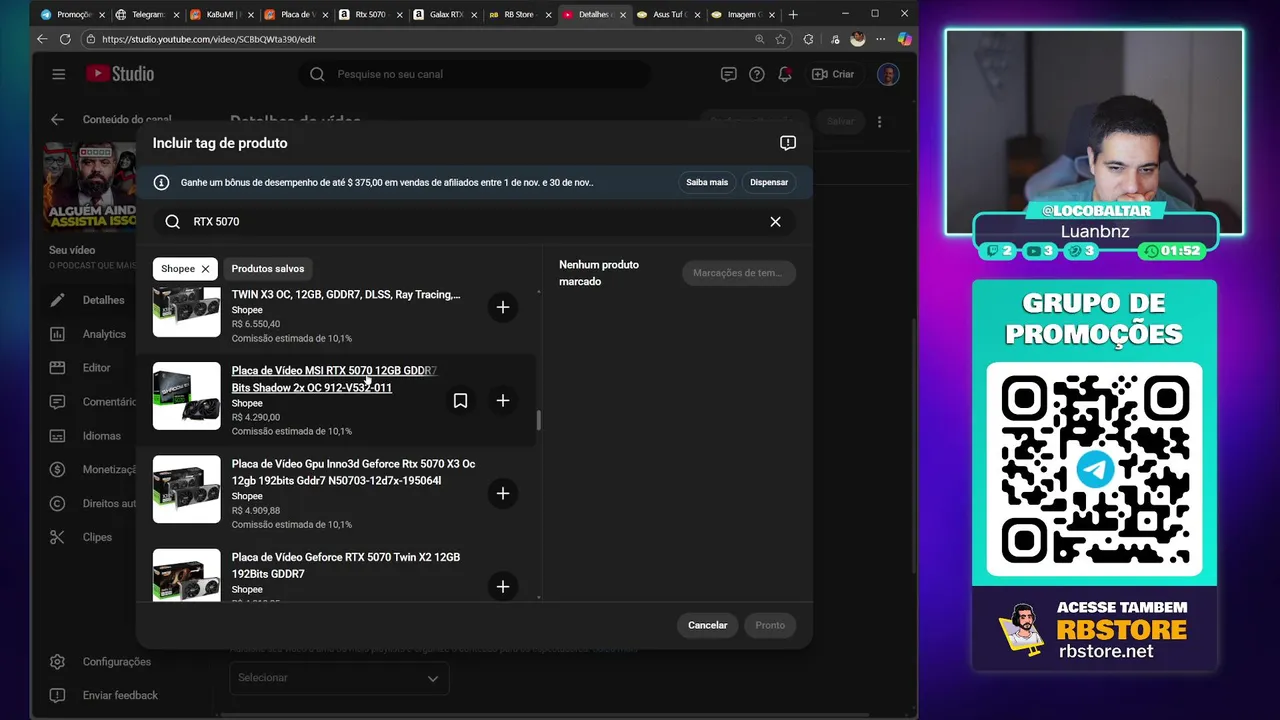Expand the Selecionar dropdown below the dialog
Screen dimensions: 1280x720
(339, 678)
